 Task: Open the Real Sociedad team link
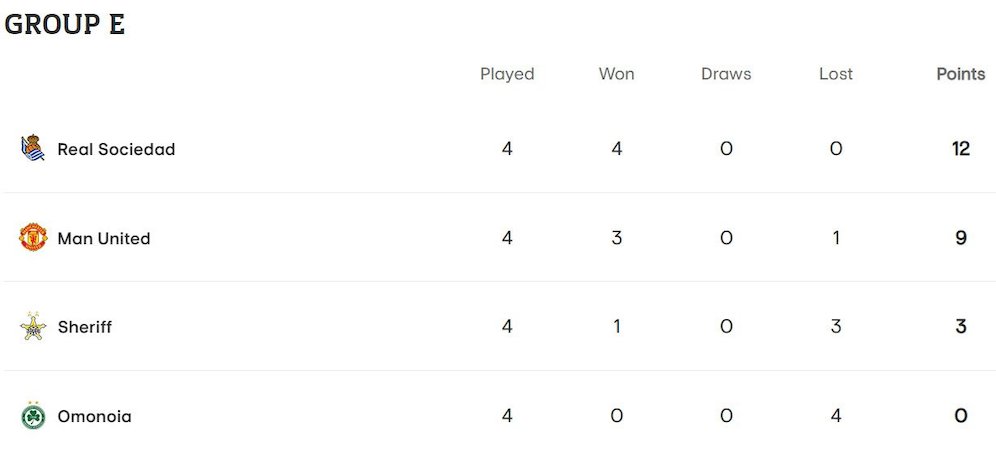pyautogui.click(x=116, y=149)
